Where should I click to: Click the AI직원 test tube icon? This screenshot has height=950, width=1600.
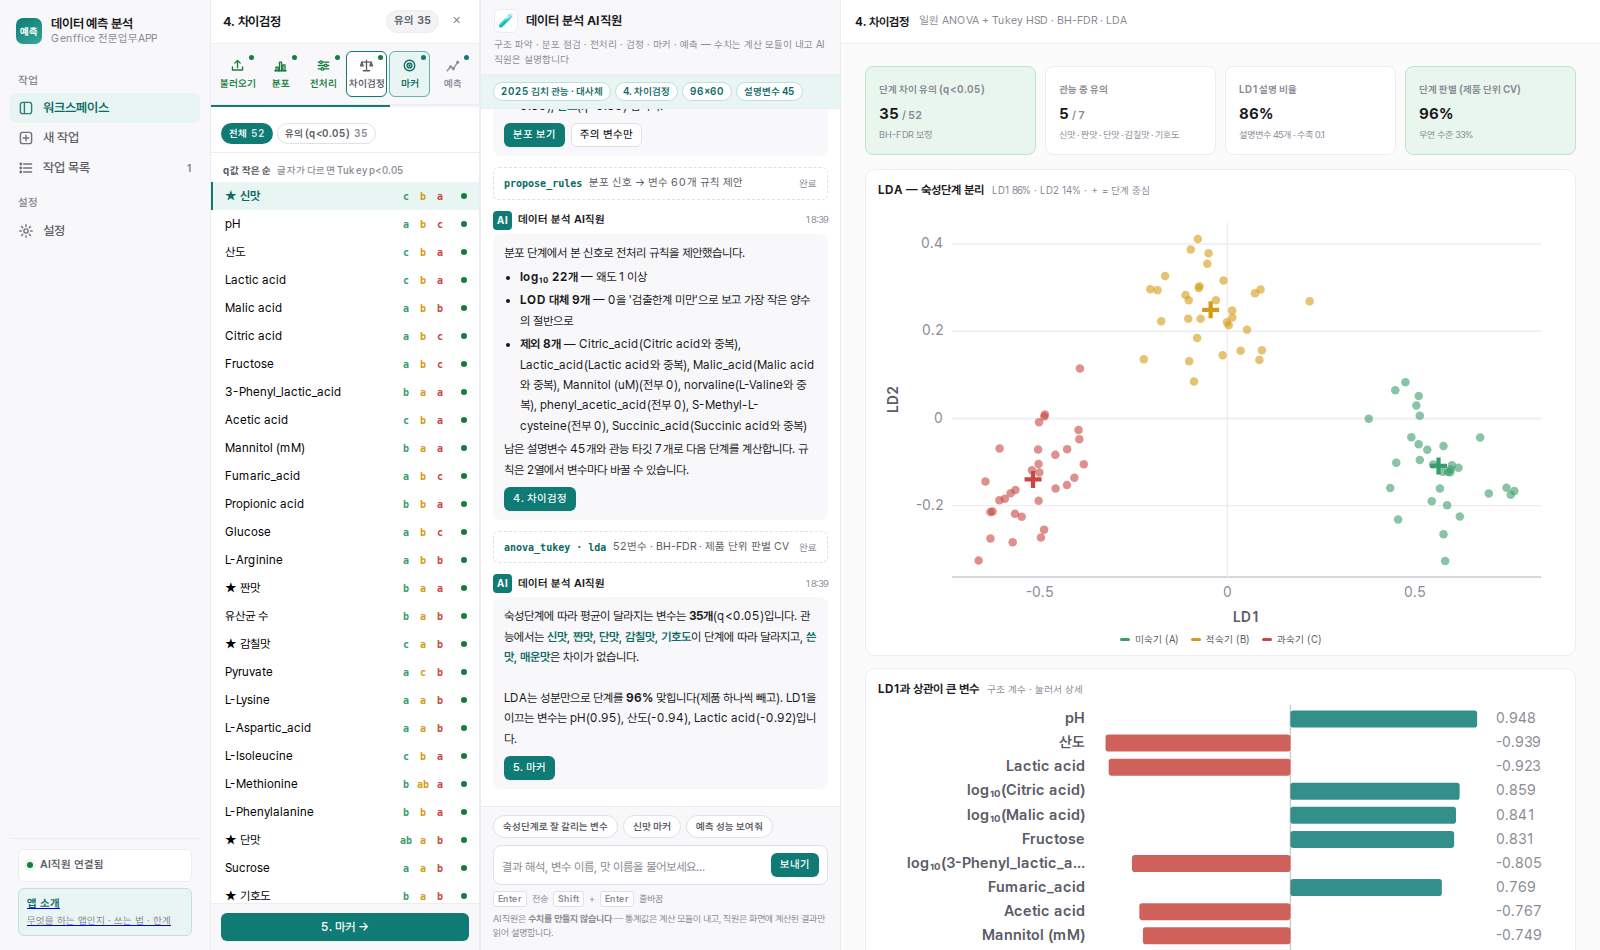coord(506,20)
